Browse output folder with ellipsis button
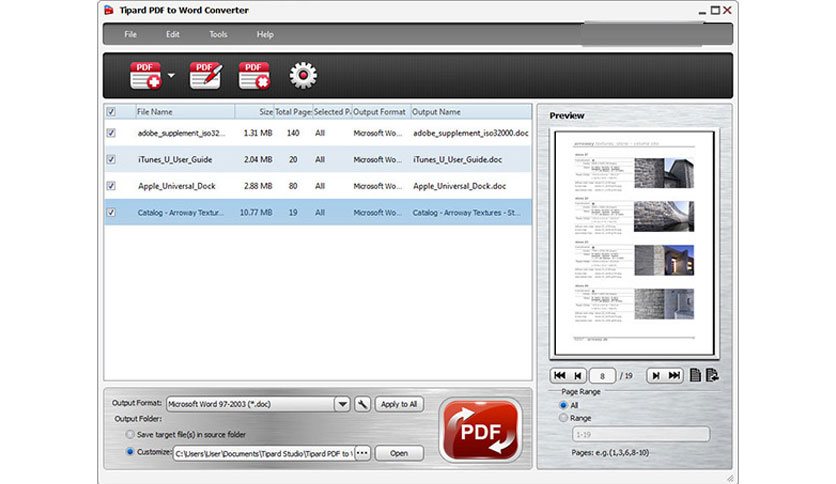The height and width of the screenshot is (484, 836). pyautogui.click(x=363, y=453)
